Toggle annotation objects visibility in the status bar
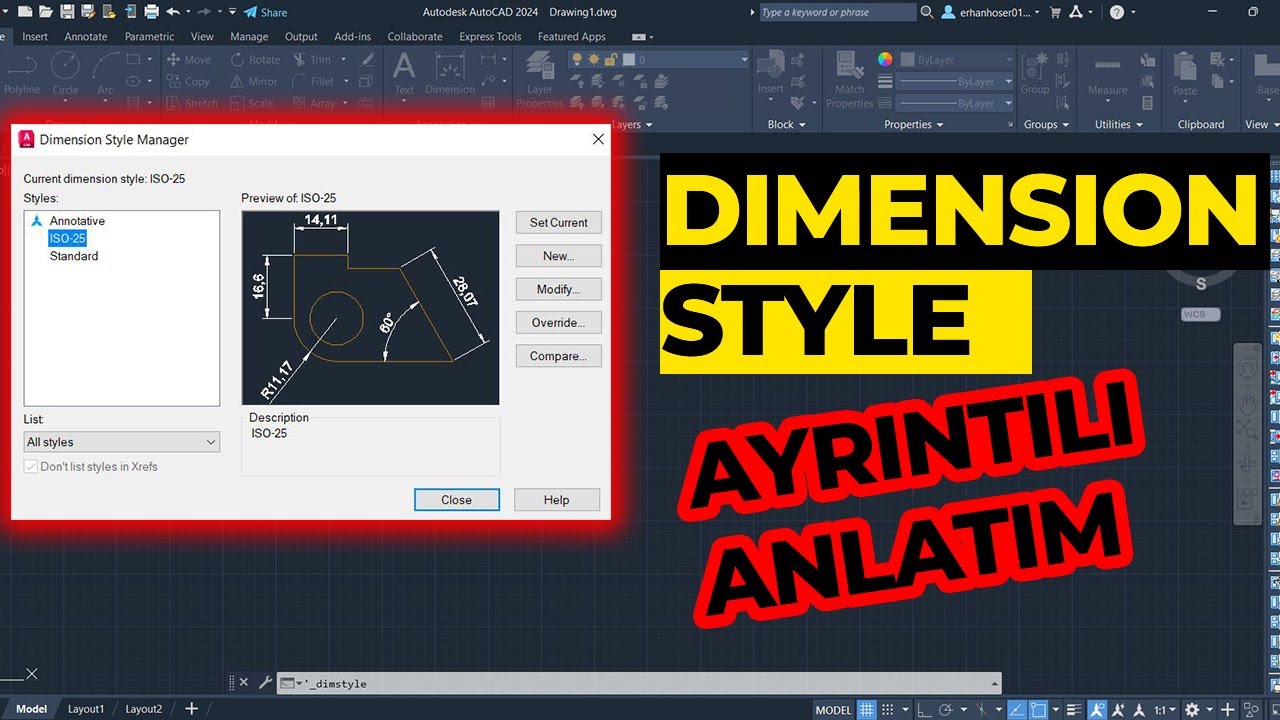The width and height of the screenshot is (1280, 720). click(x=1097, y=710)
